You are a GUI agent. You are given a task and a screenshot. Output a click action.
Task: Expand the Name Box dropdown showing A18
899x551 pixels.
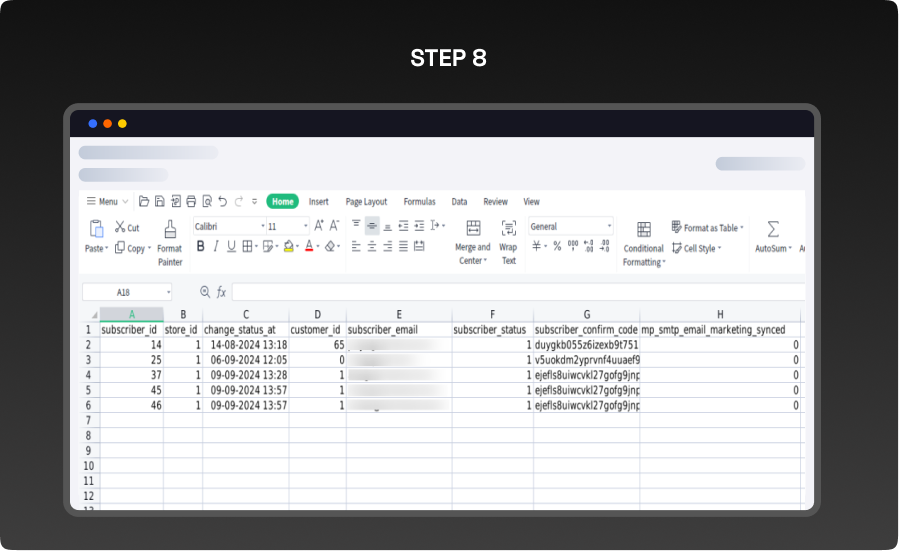coord(167,292)
